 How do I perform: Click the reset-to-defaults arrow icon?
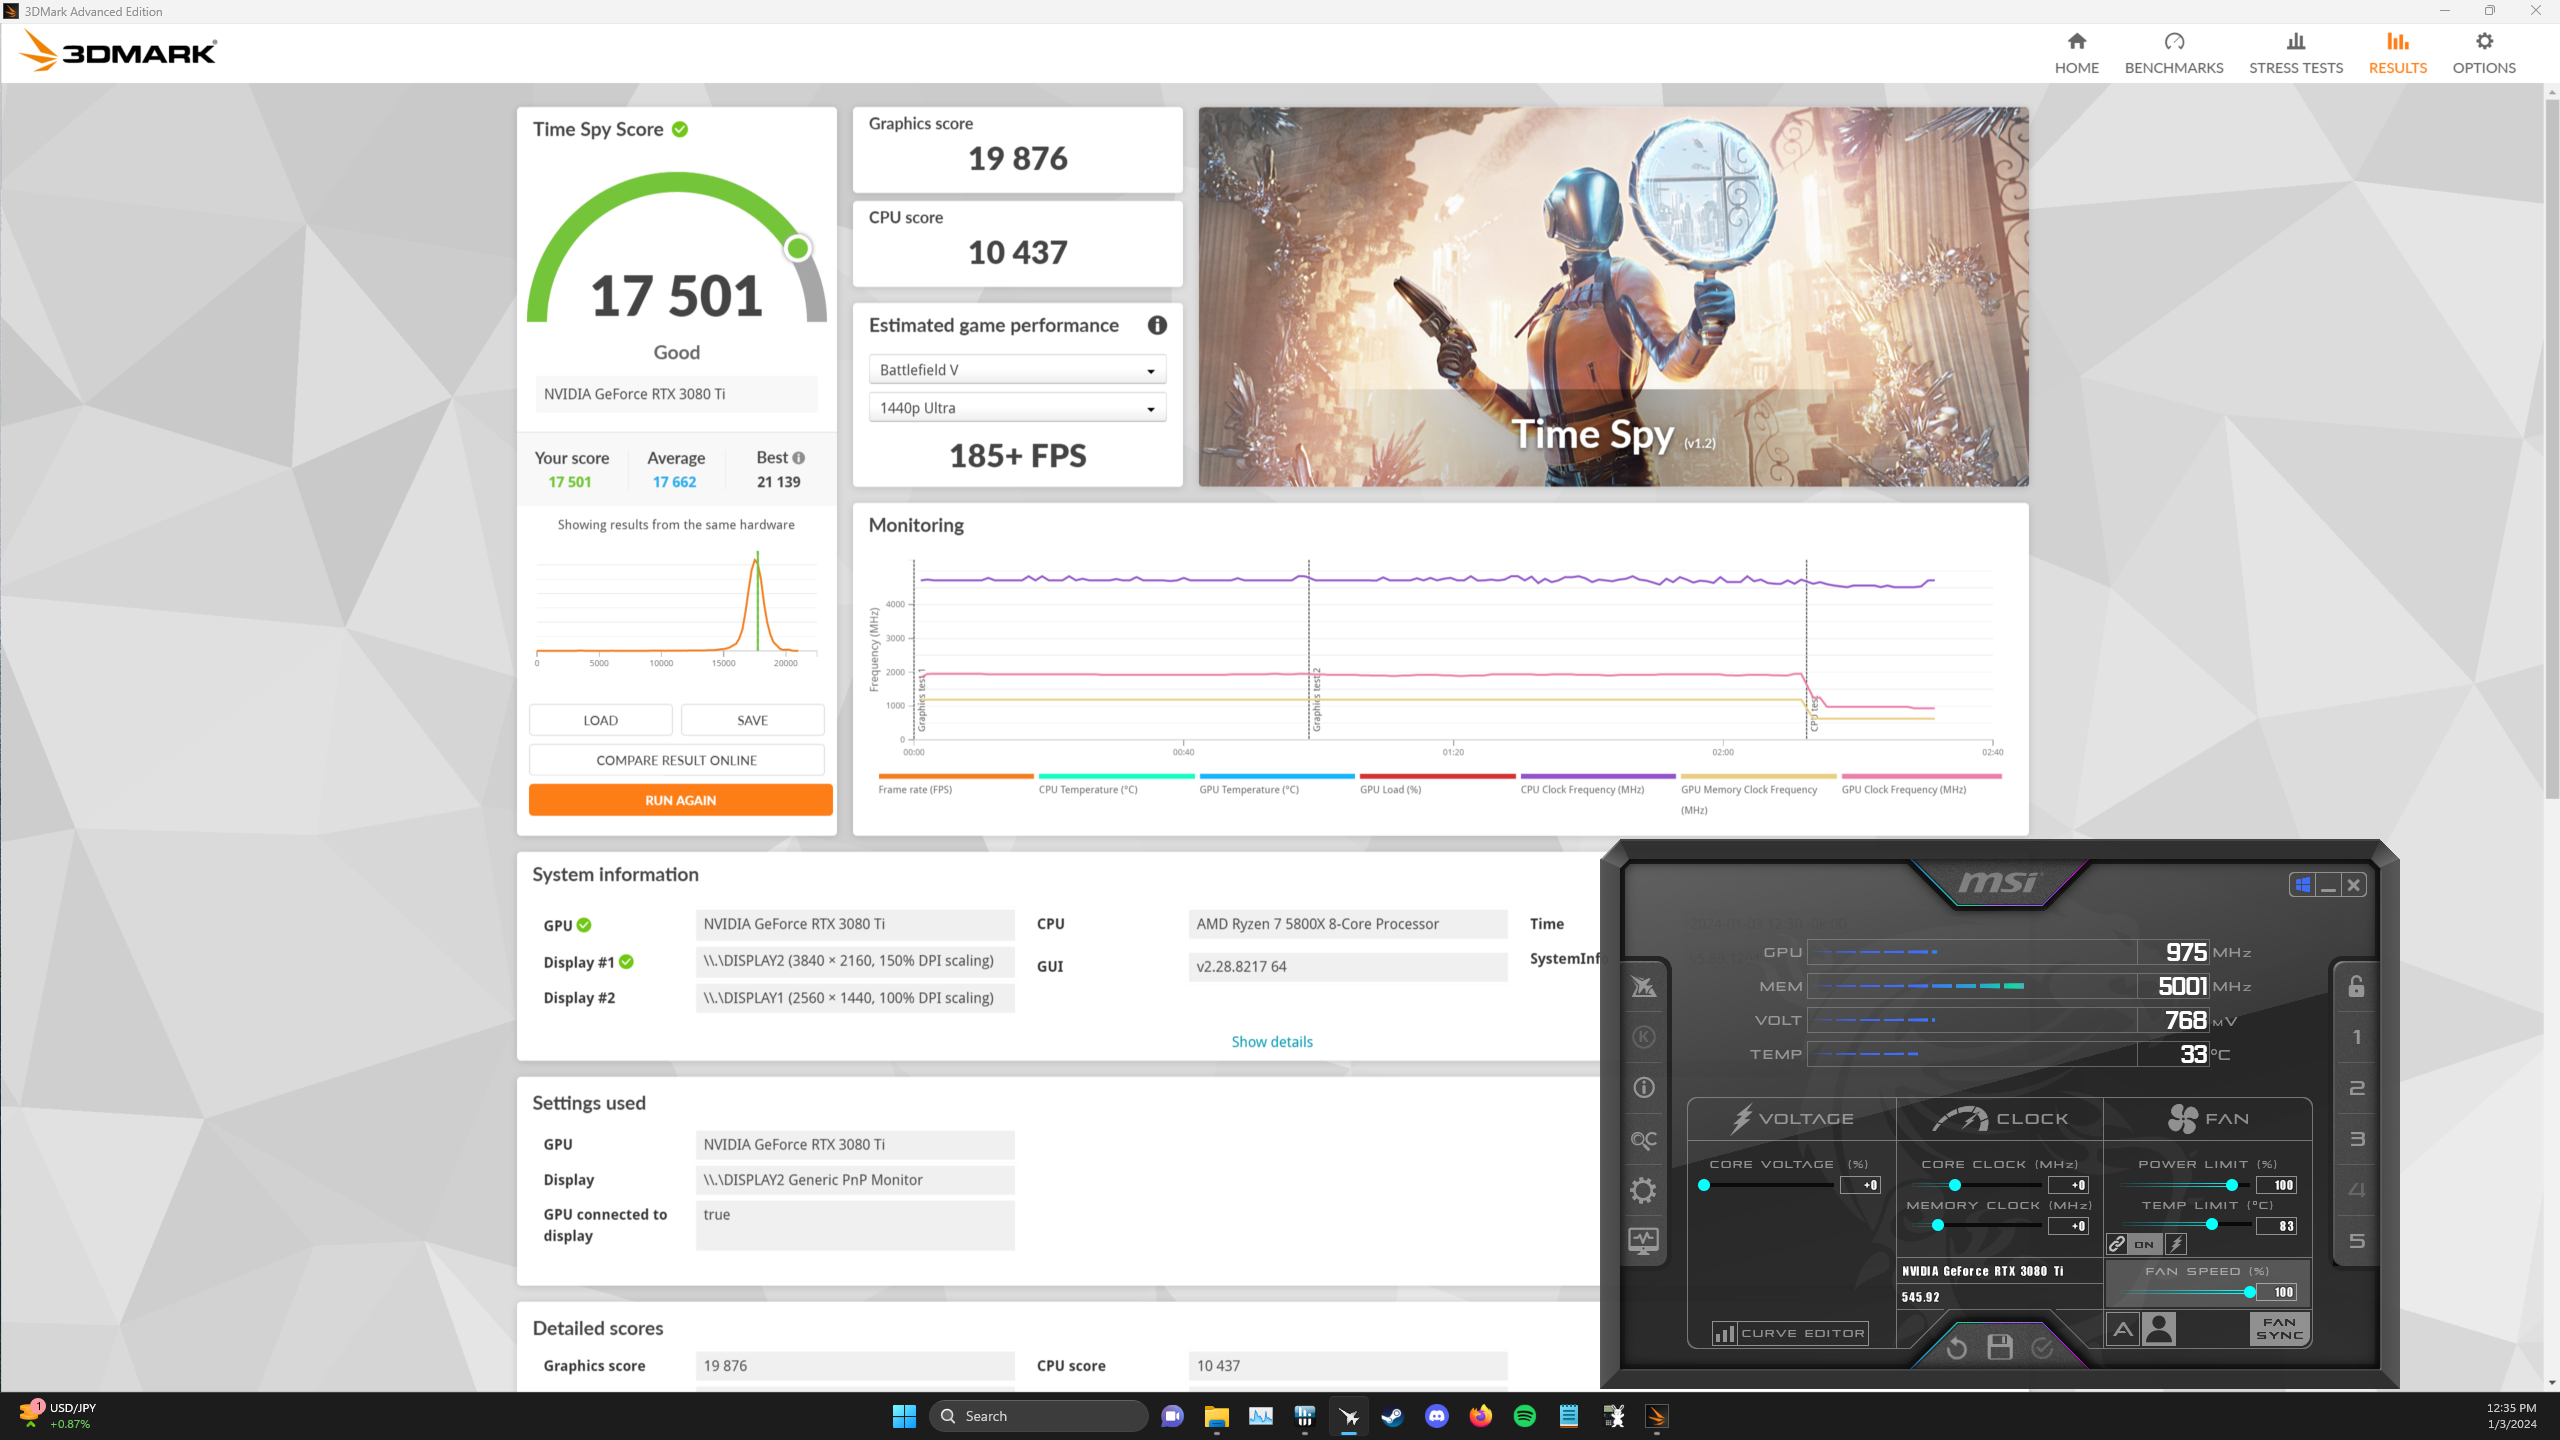[1956, 1348]
